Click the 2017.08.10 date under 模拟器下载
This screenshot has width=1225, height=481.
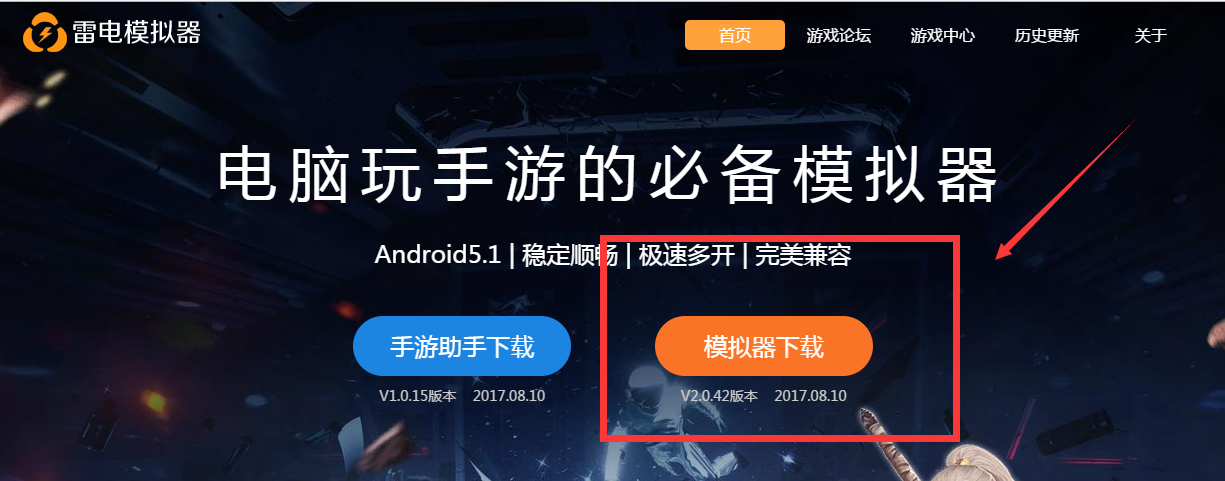811,396
